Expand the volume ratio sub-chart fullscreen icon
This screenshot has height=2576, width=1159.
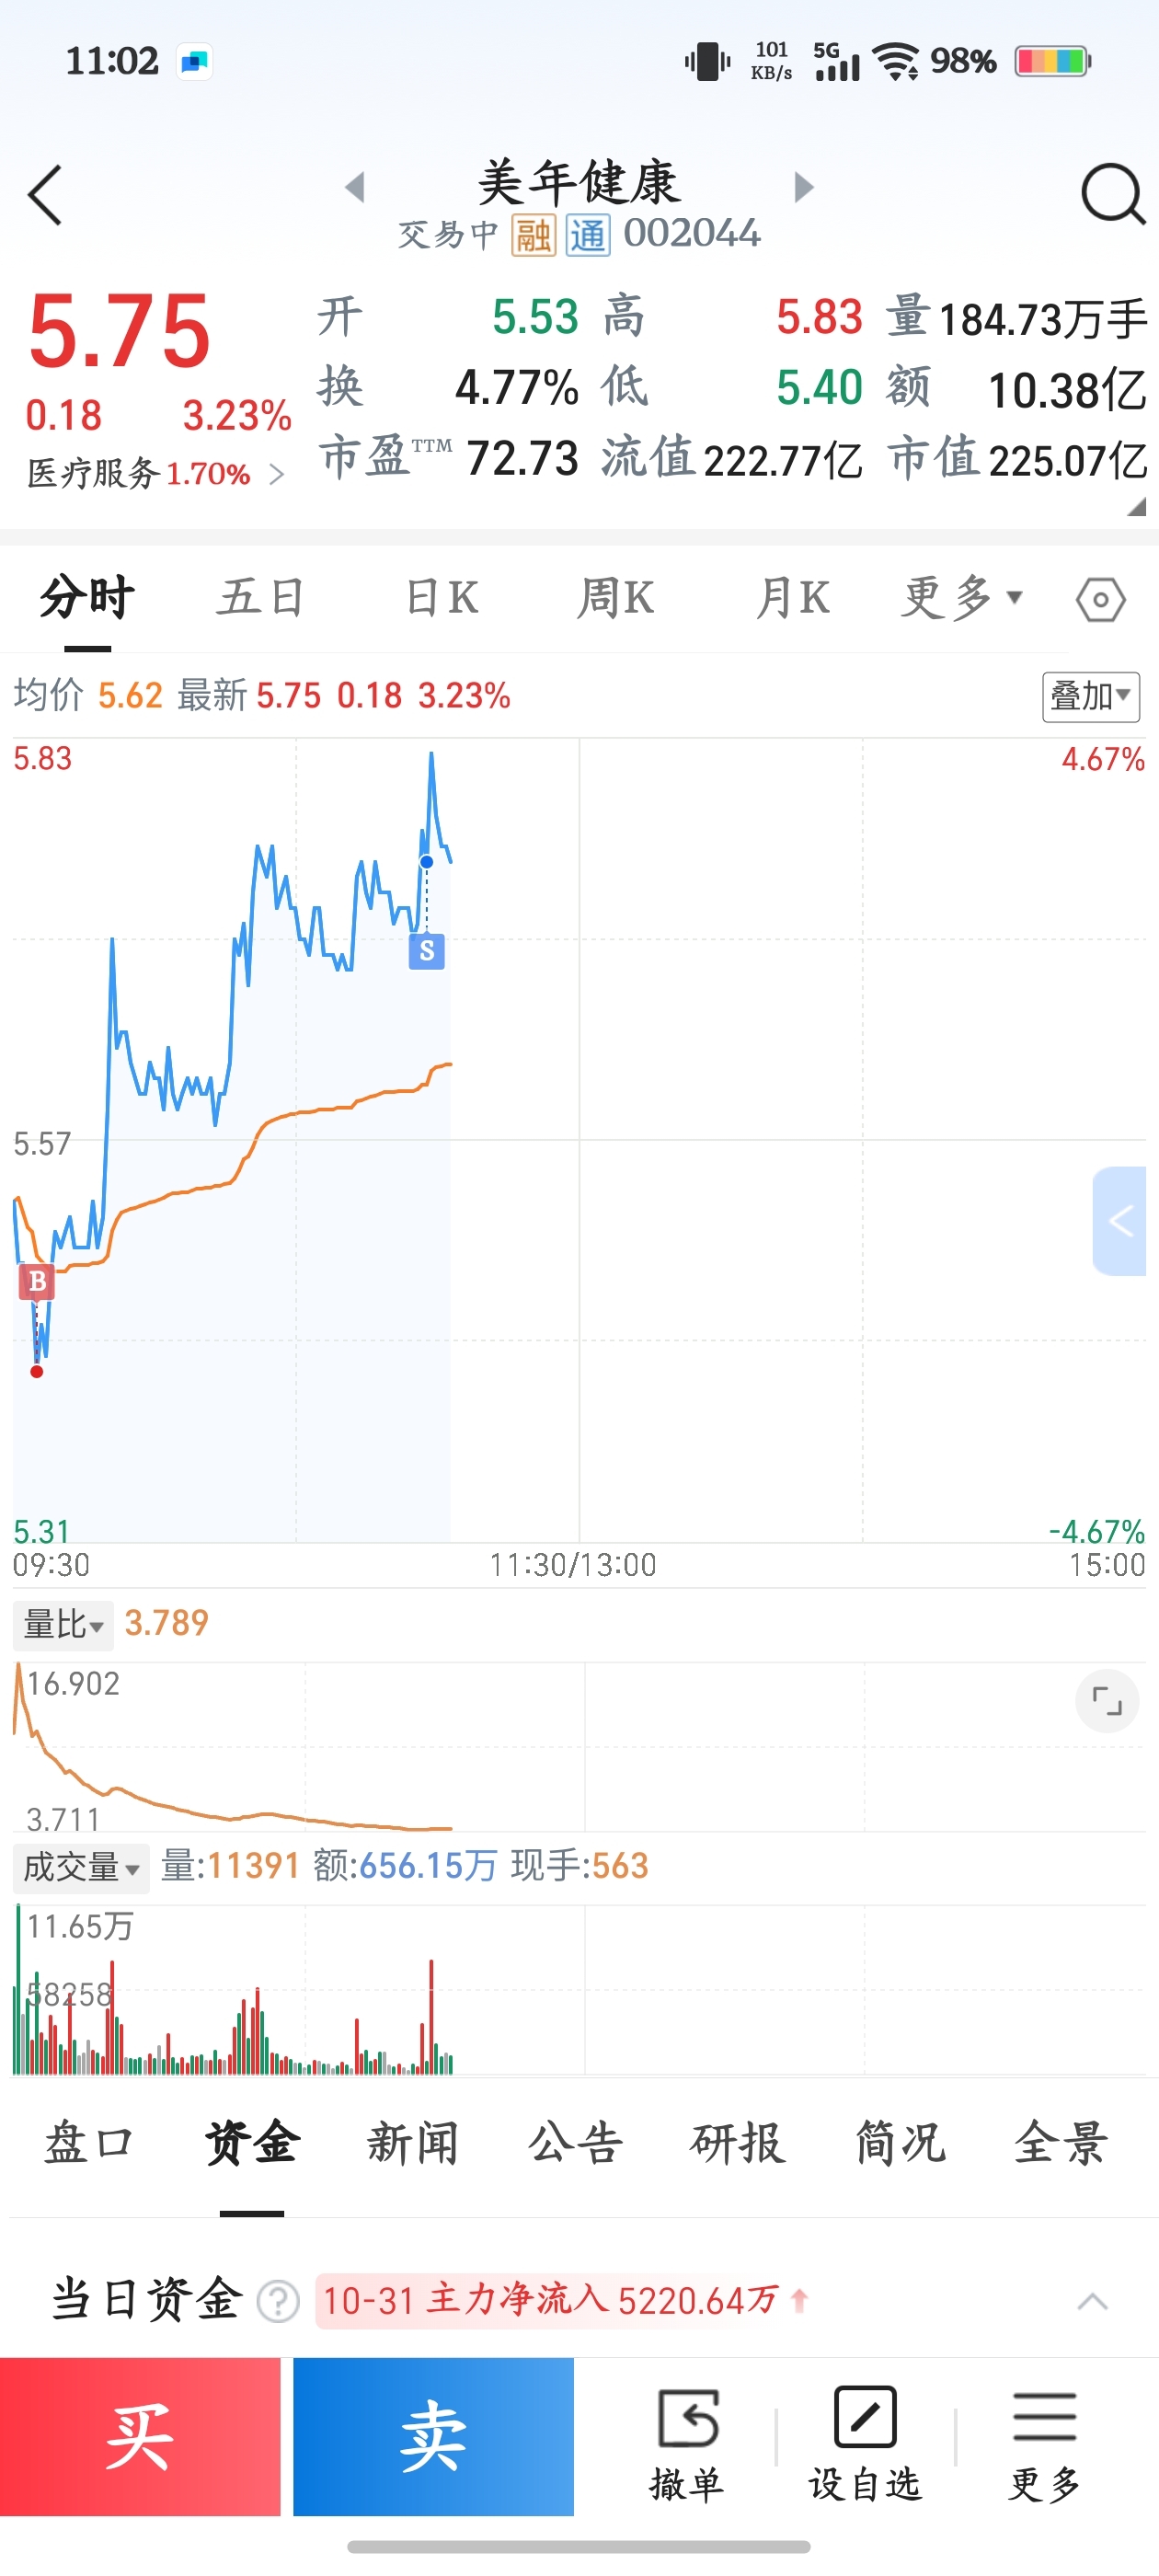click(x=1106, y=1700)
